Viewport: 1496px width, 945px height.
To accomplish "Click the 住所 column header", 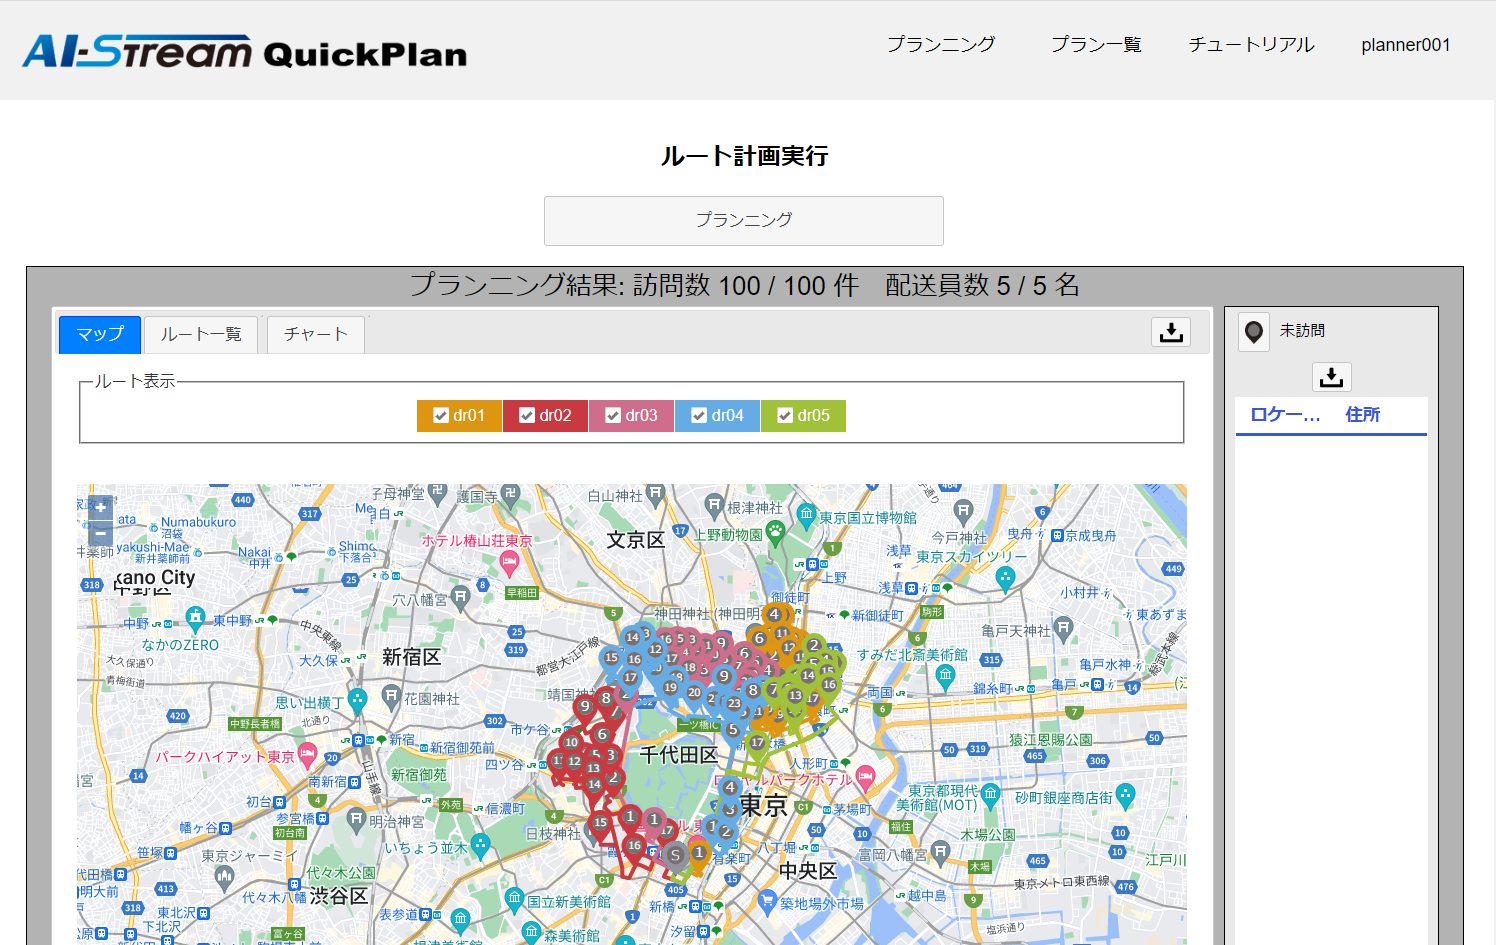I will (1362, 414).
